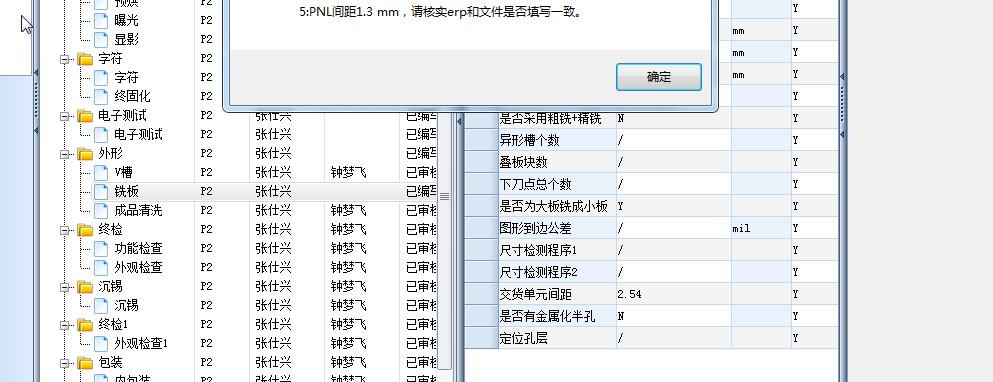Click 张仕兴 in the 包装 row

pos(273,362)
